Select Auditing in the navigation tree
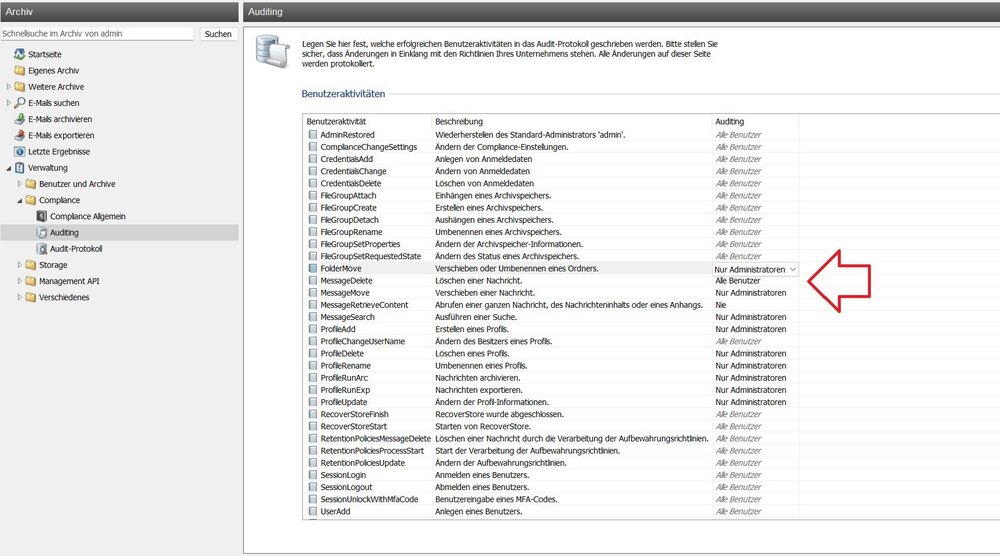1000x556 pixels. pos(64,232)
